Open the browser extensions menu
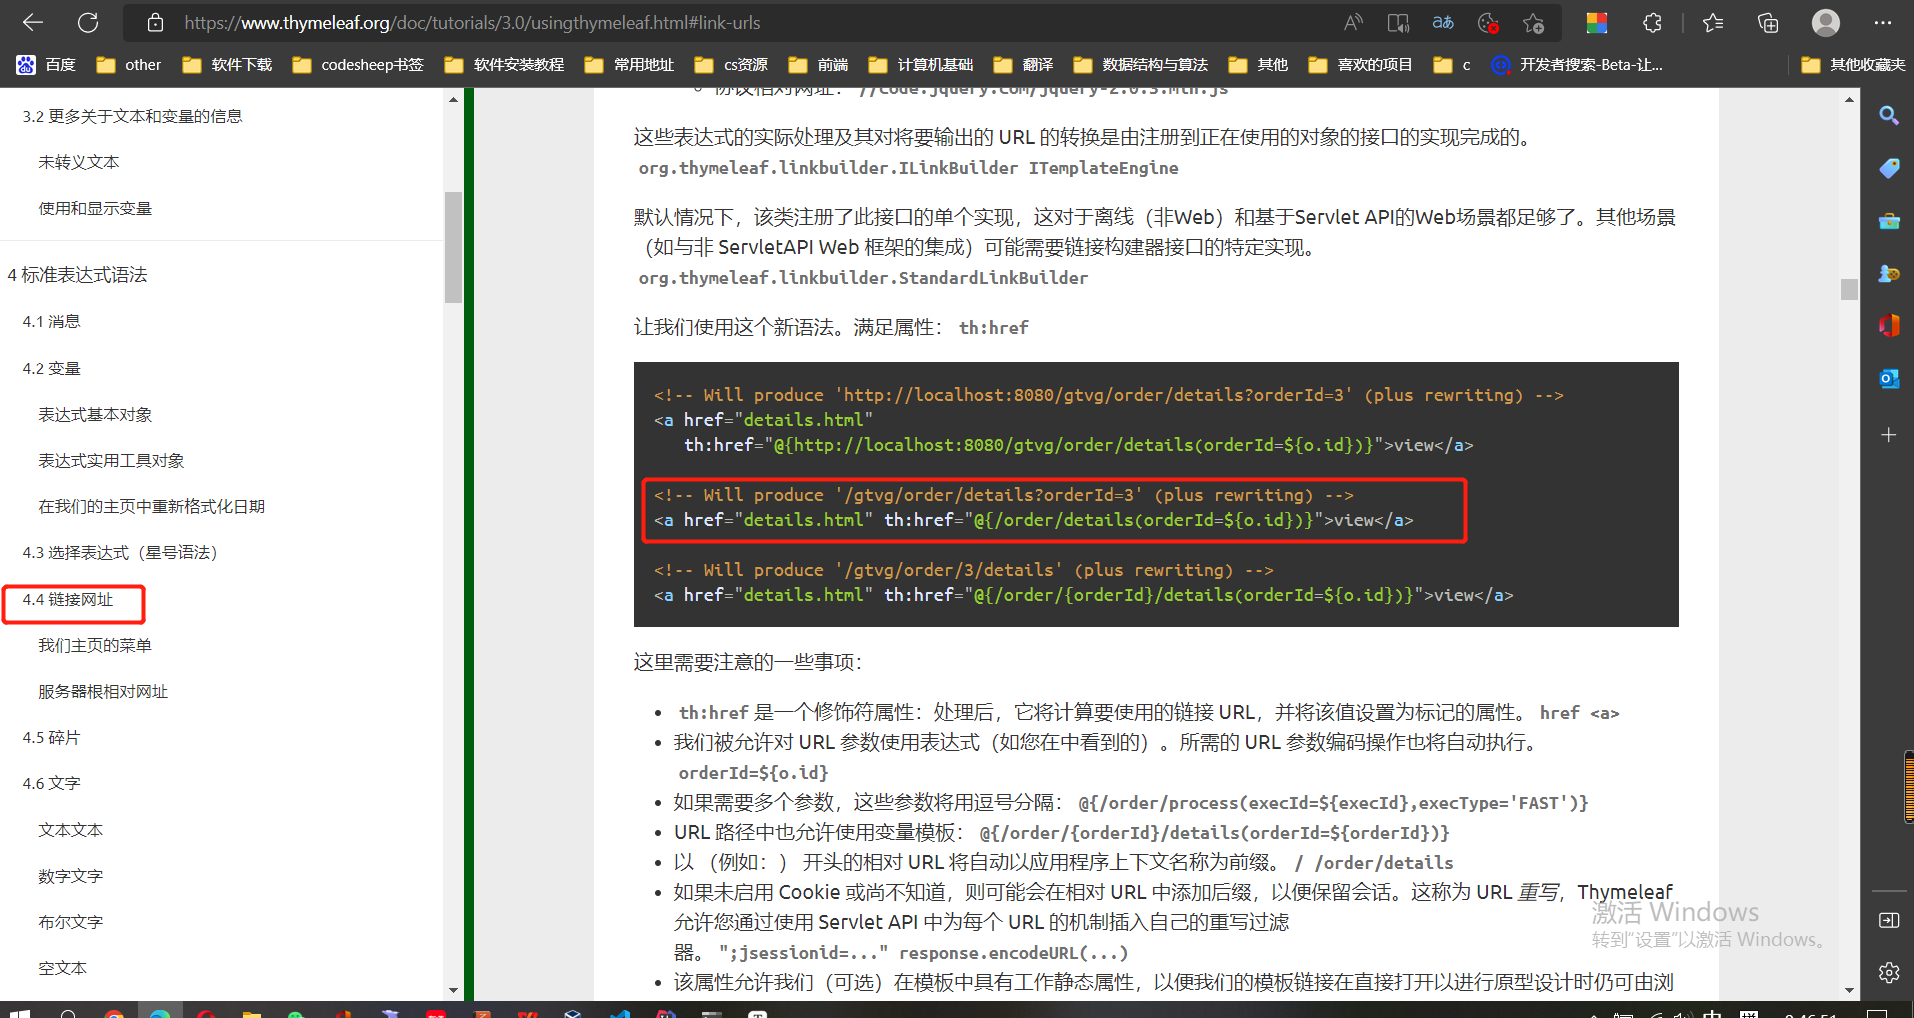The image size is (1914, 1018). (1652, 22)
